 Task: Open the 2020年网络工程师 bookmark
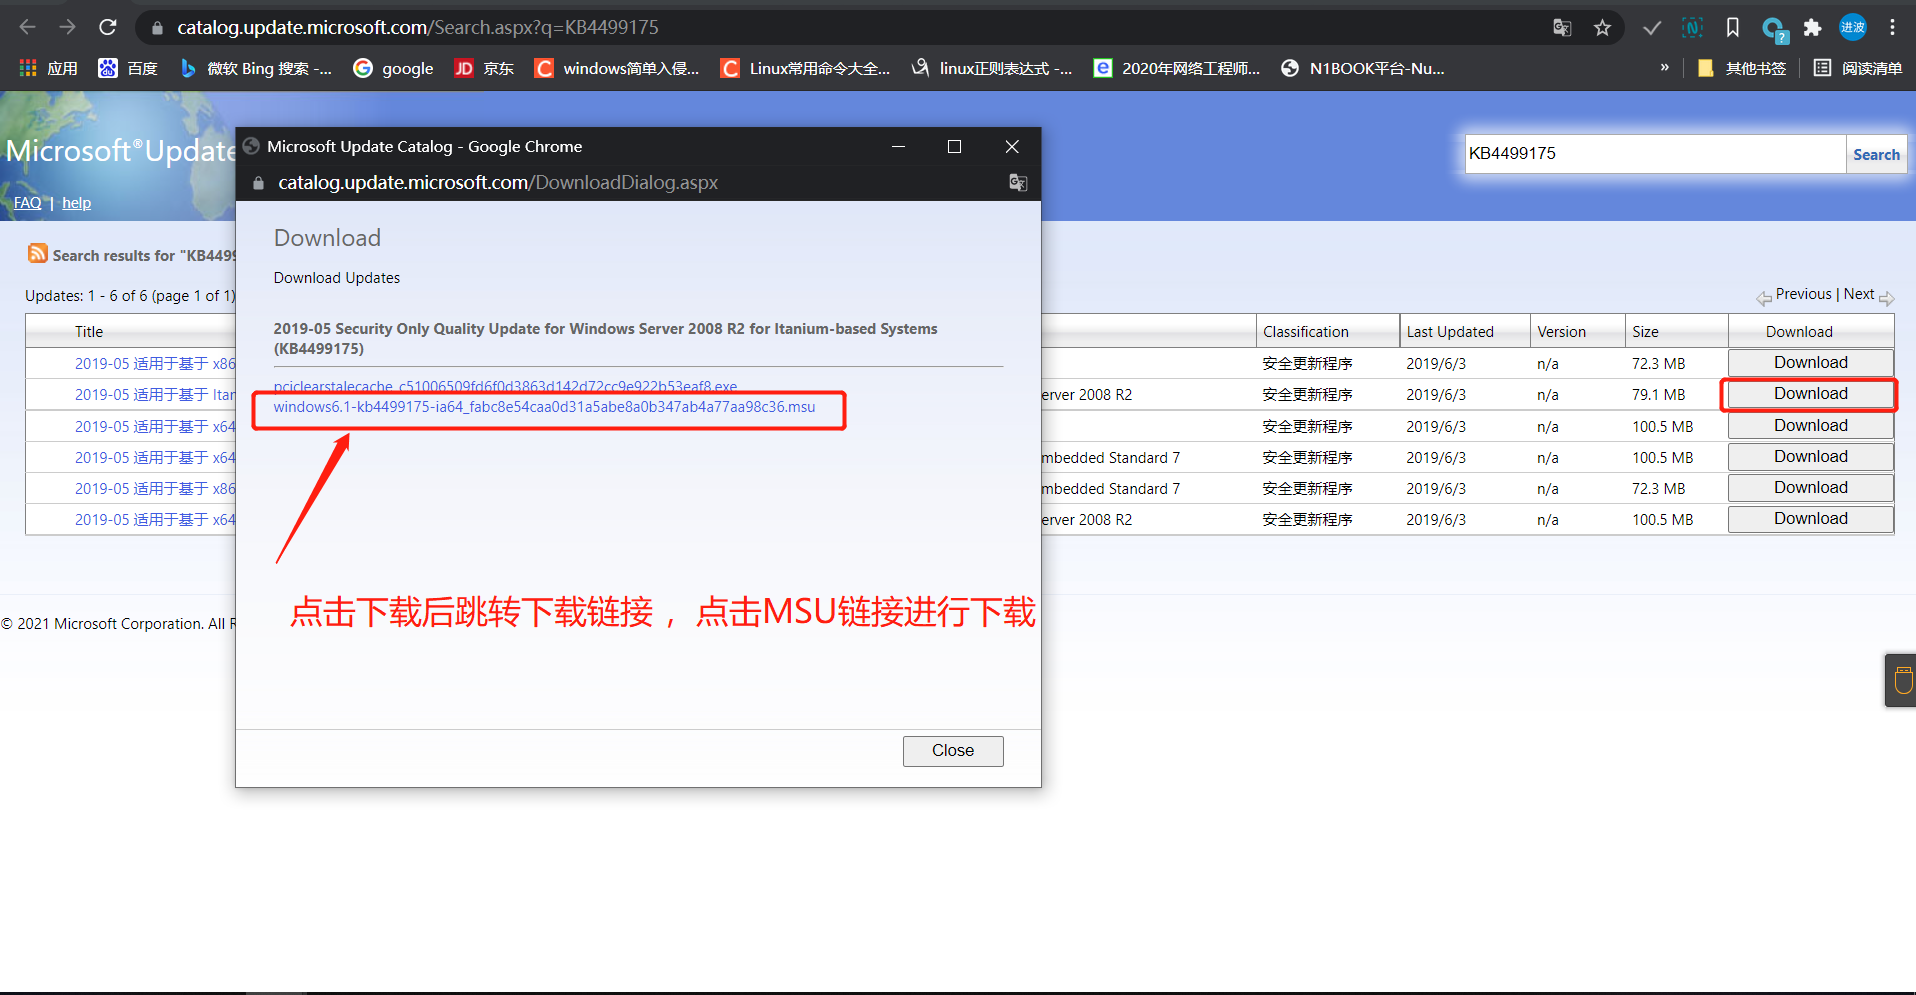point(1177,68)
